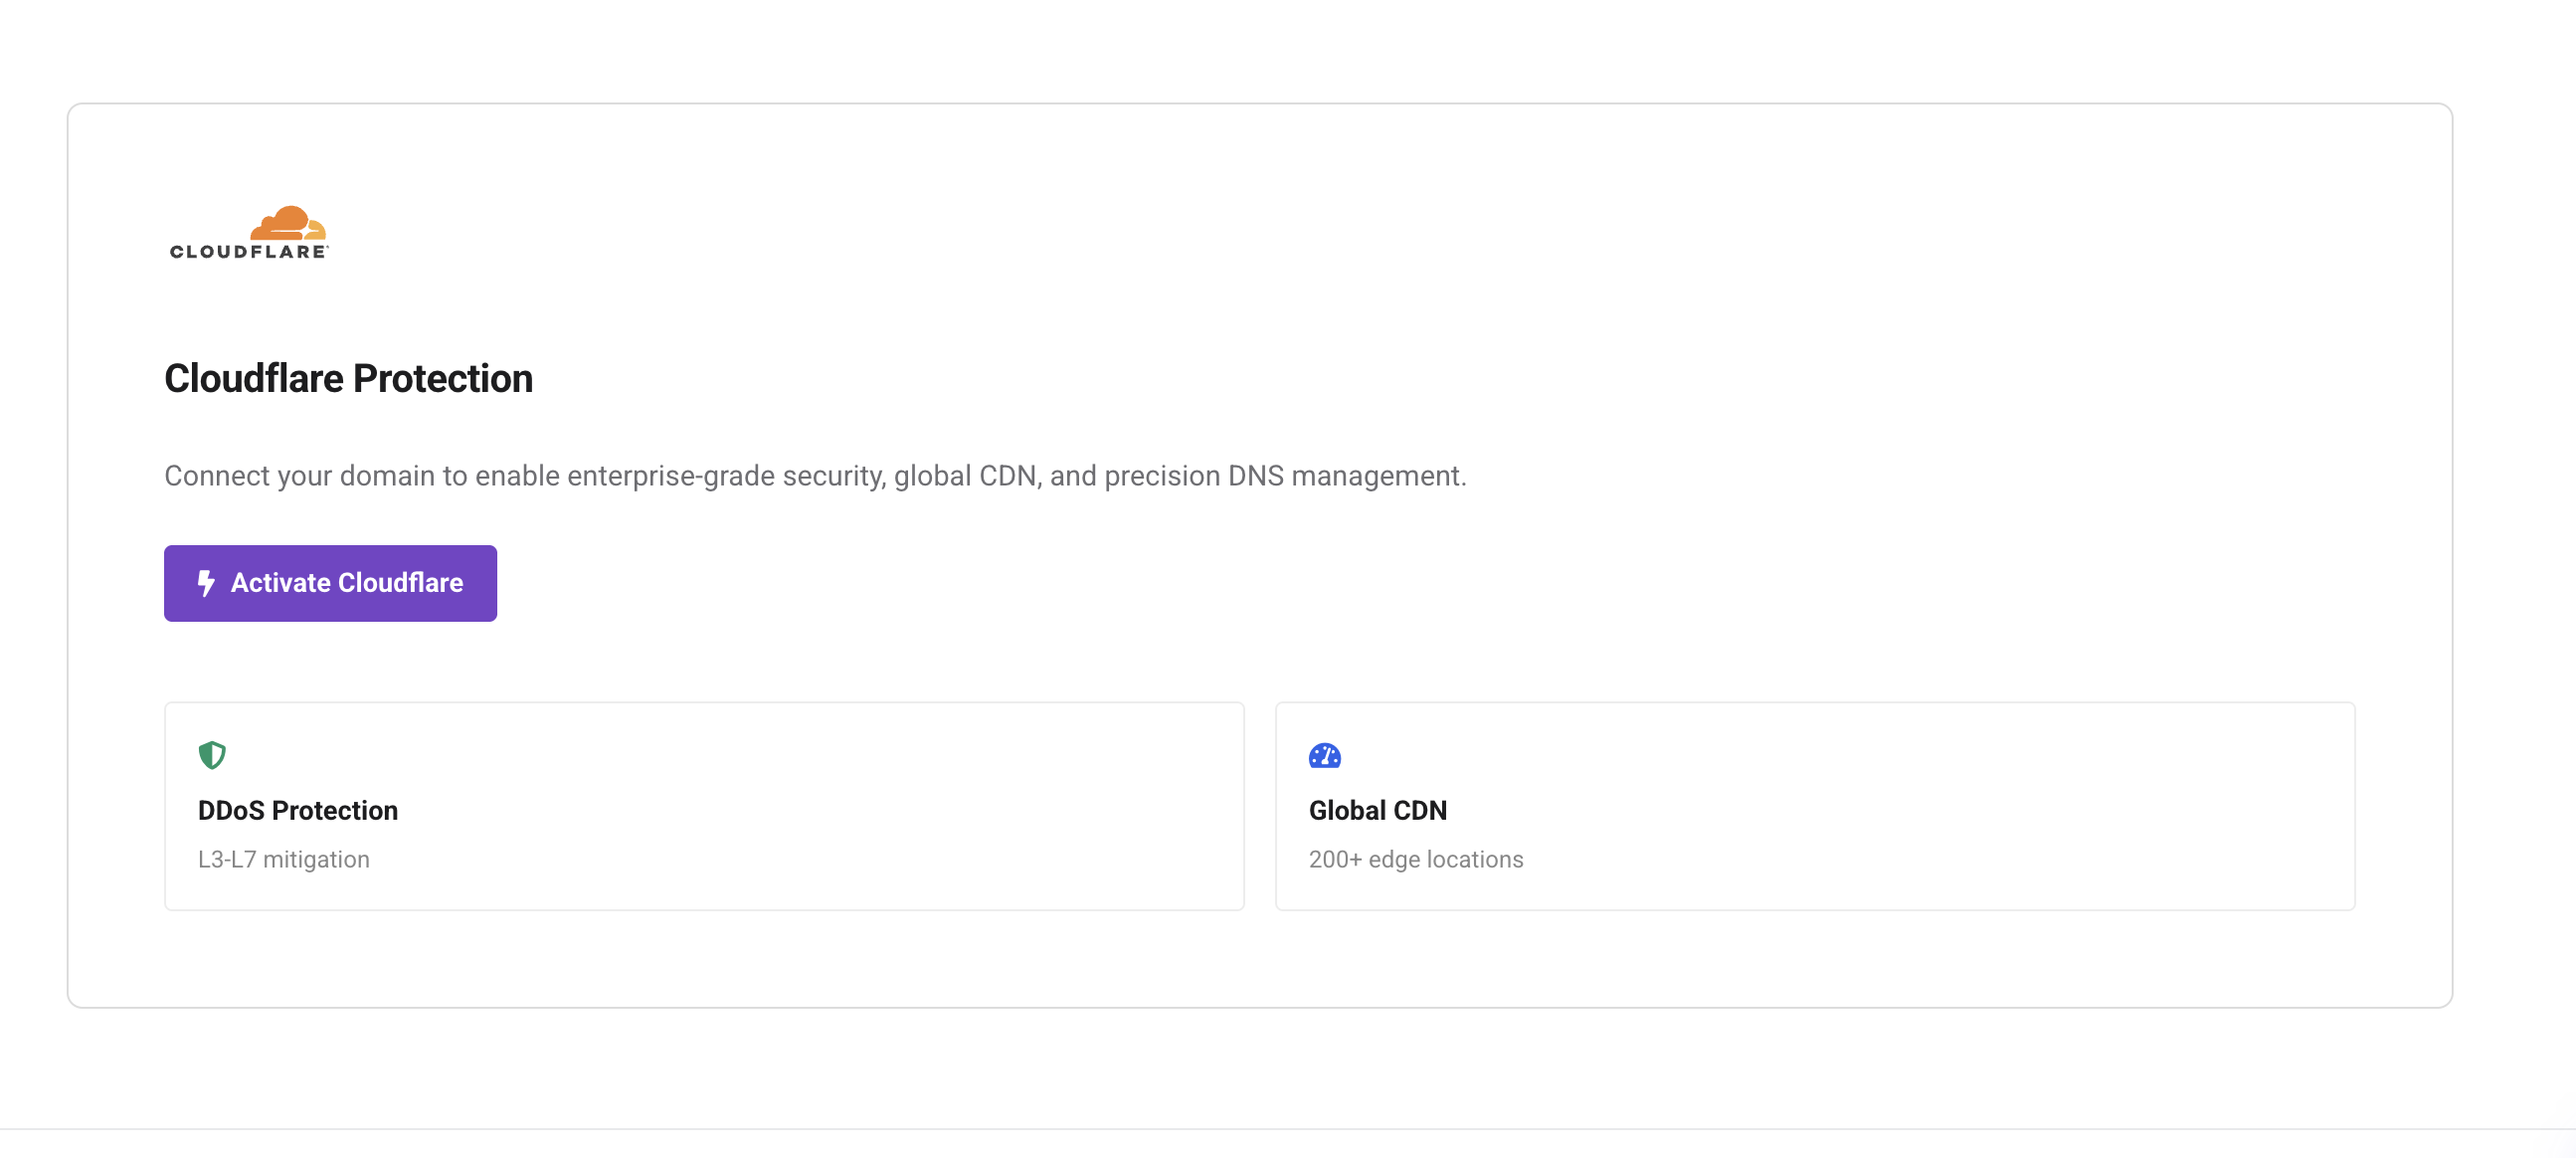Click the Cloudflare Protection heading

click(348, 378)
